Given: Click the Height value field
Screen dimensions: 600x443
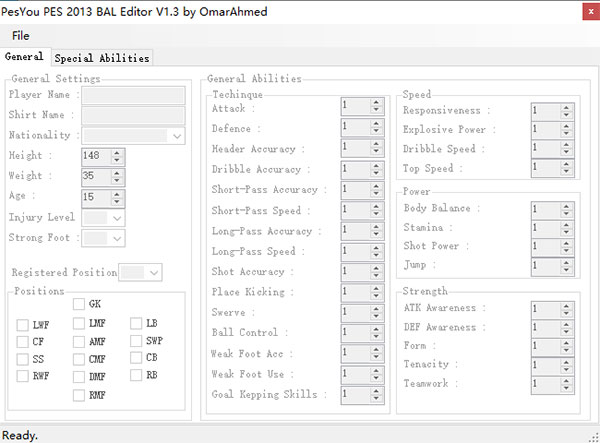Looking at the screenshot, I should (x=96, y=156).
